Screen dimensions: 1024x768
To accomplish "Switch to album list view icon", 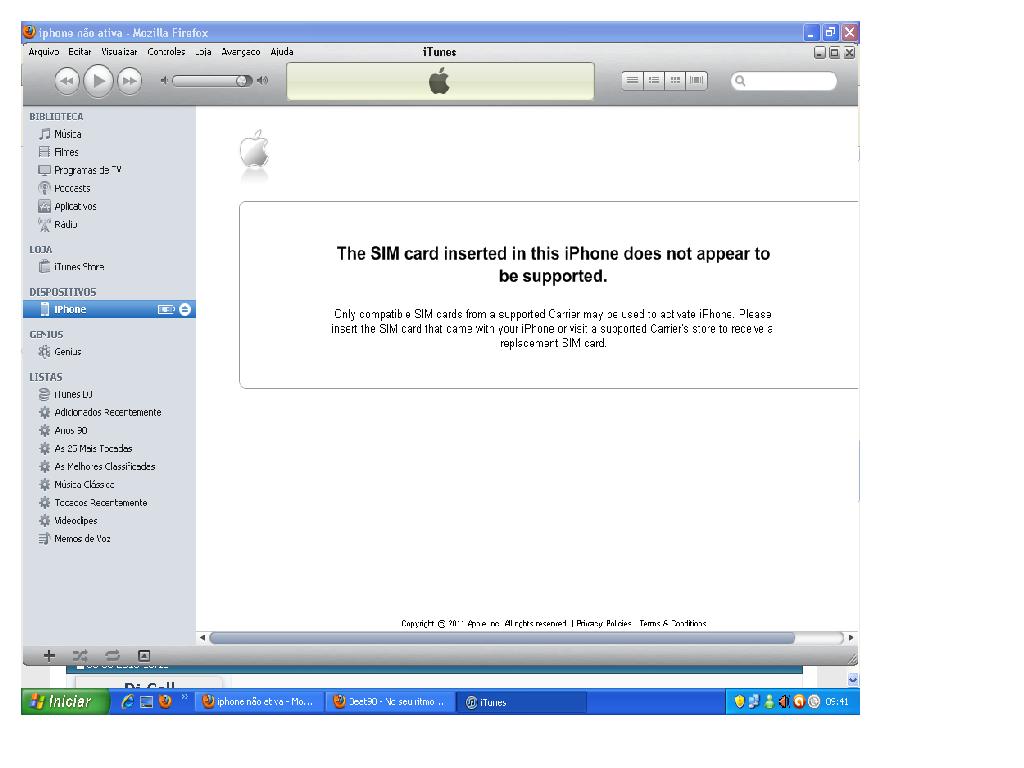I will click(654, 81).
